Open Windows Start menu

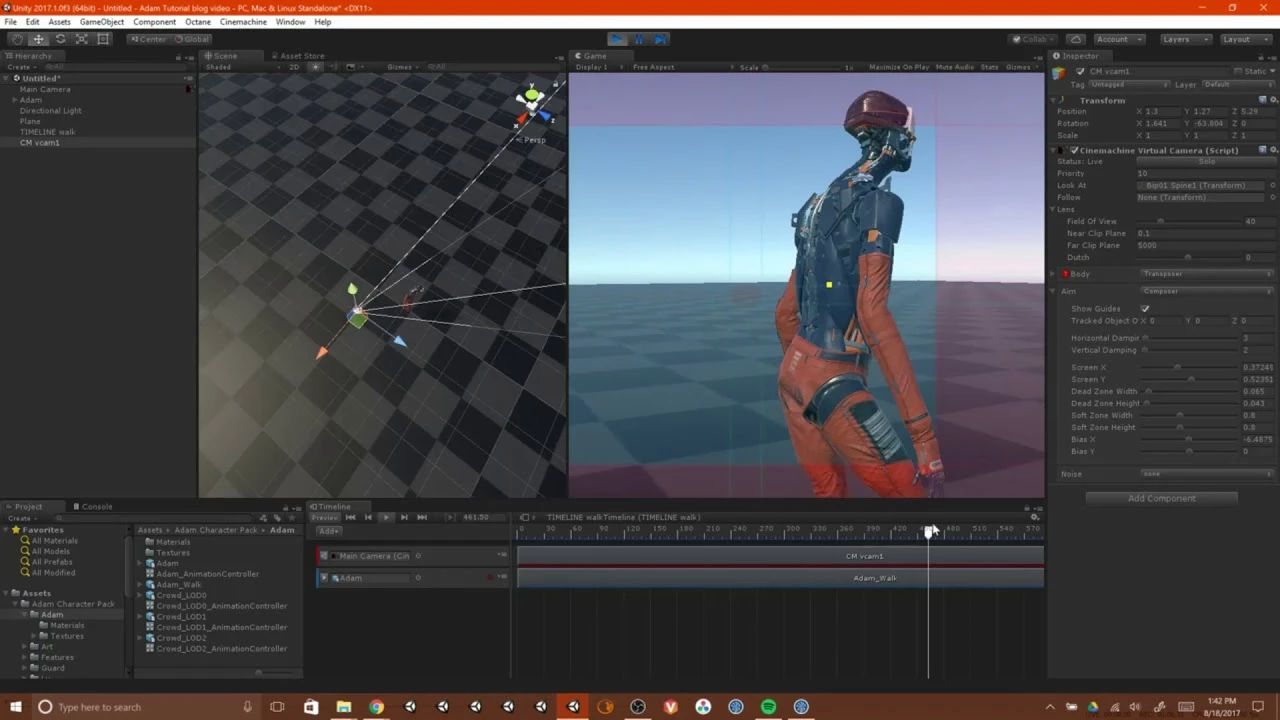click(x=16, y=707)
